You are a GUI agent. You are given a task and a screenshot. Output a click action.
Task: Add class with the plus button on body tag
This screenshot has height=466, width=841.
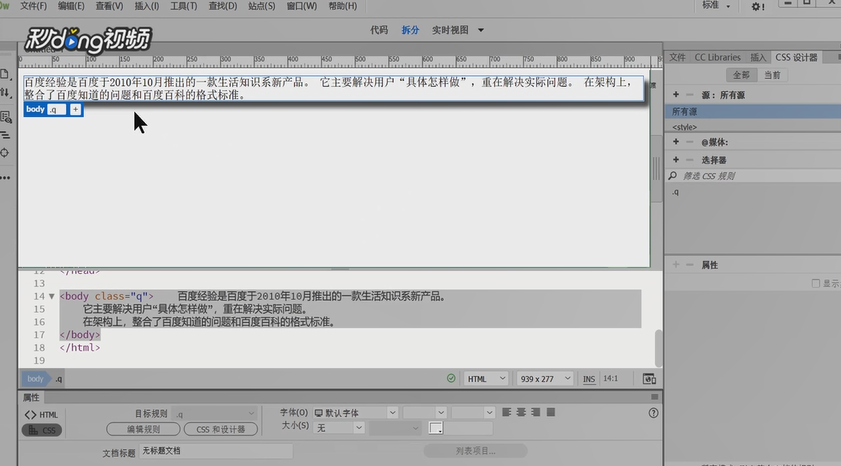coord(75,109)
